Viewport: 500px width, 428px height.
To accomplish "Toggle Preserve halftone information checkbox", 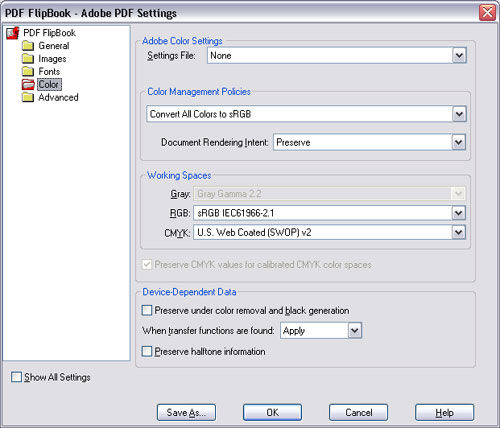I will (147, 351).
